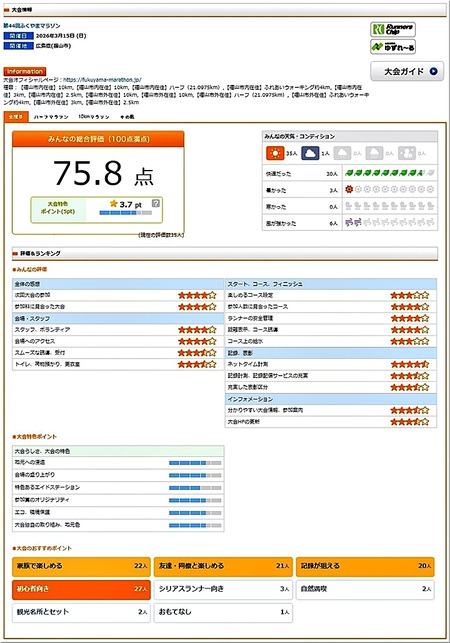
Task: Switch to the その他 tab
Action: [x=127, y=117]
